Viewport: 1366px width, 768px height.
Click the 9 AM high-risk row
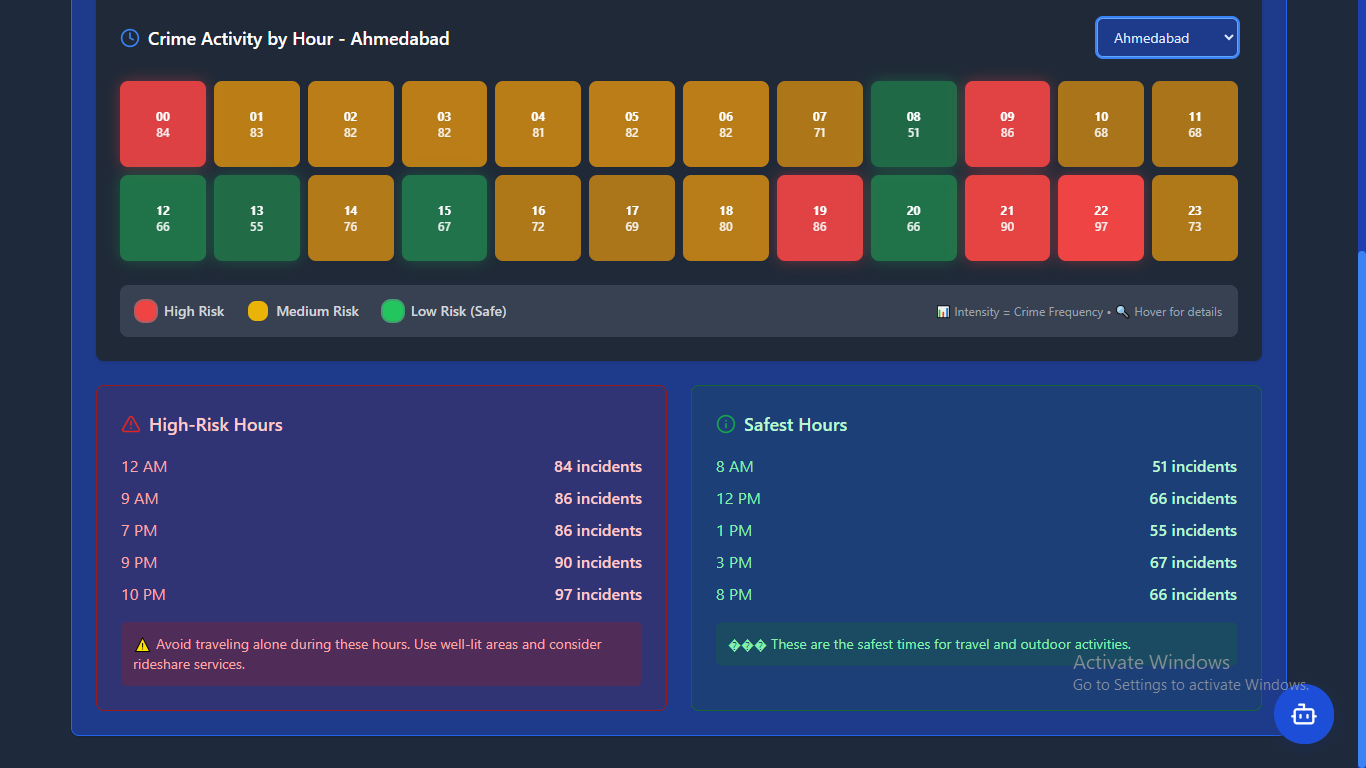381,499
